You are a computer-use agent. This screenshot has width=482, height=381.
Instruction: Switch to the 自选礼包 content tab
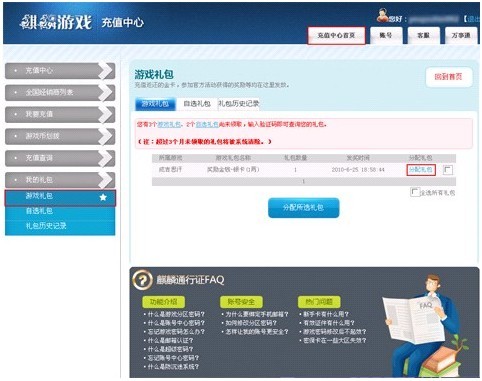click(x=197, y=104)
